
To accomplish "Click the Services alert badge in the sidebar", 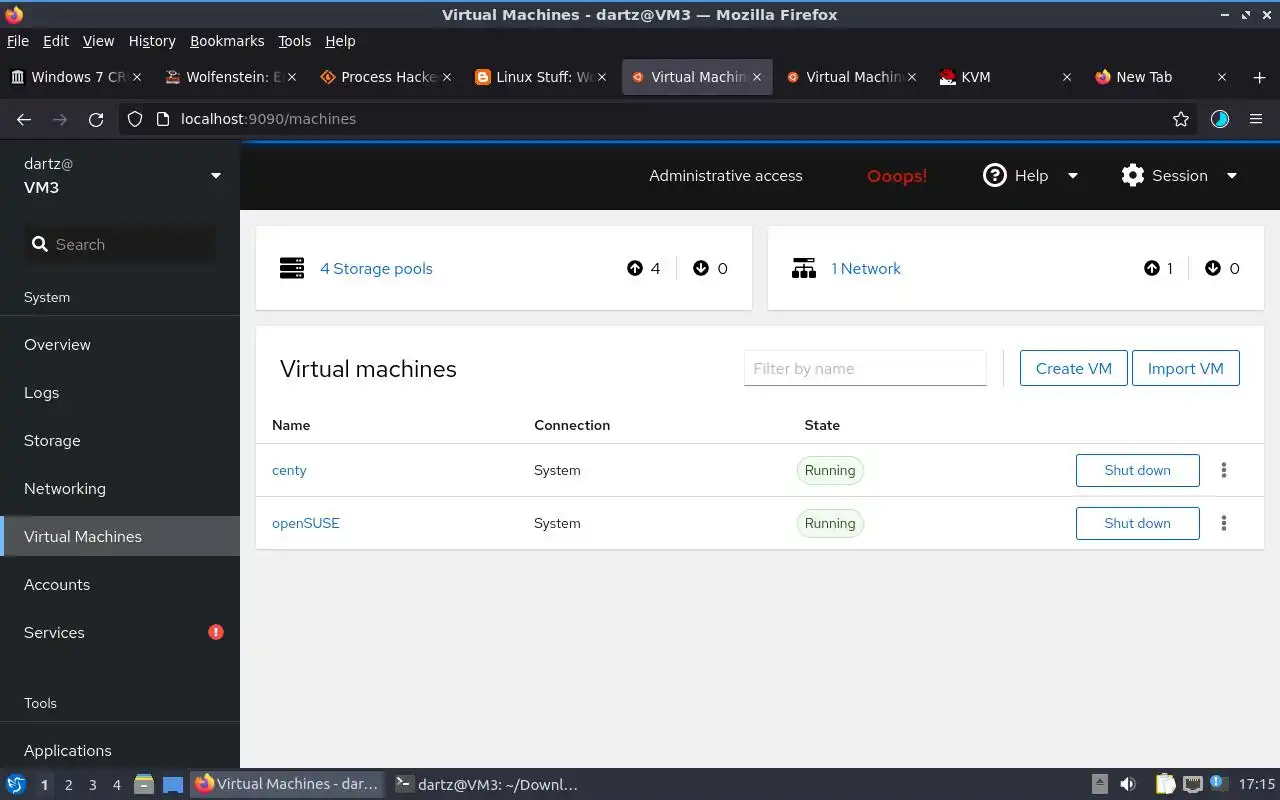I will tap(216, 632).
